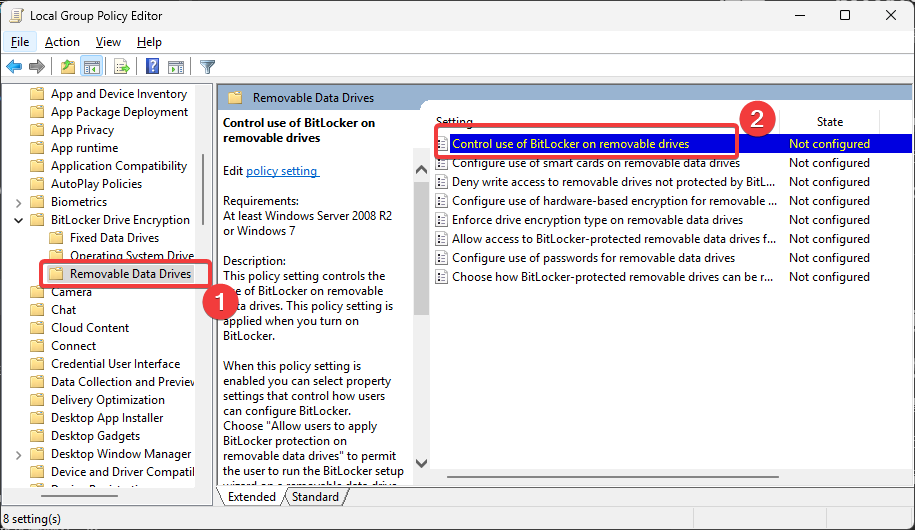Click the tree pane vertical scrollbar thumb

tap(203, 190)
